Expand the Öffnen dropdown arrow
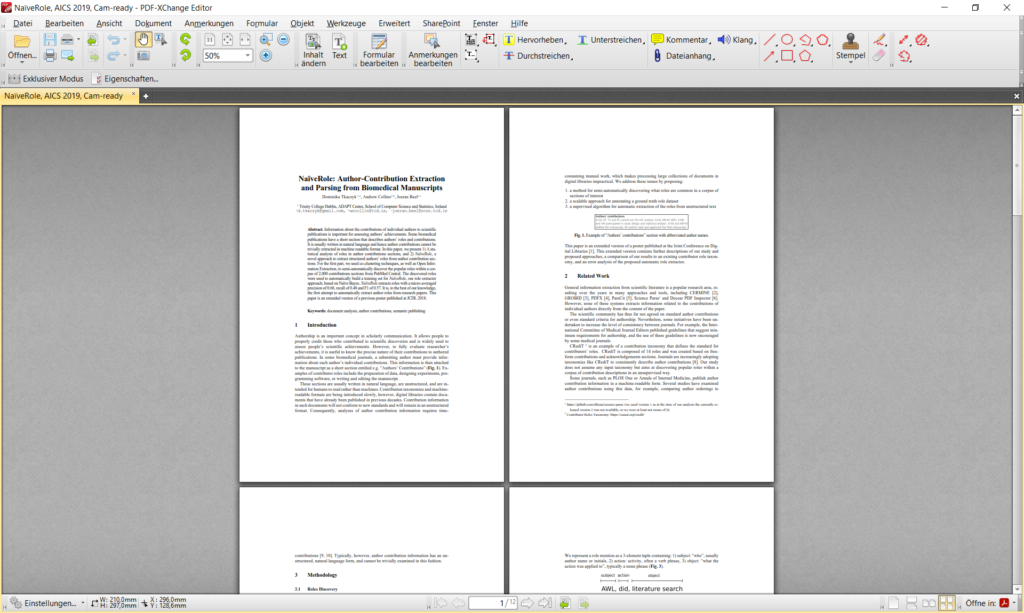1024x613 pixels. coord(22,63)
